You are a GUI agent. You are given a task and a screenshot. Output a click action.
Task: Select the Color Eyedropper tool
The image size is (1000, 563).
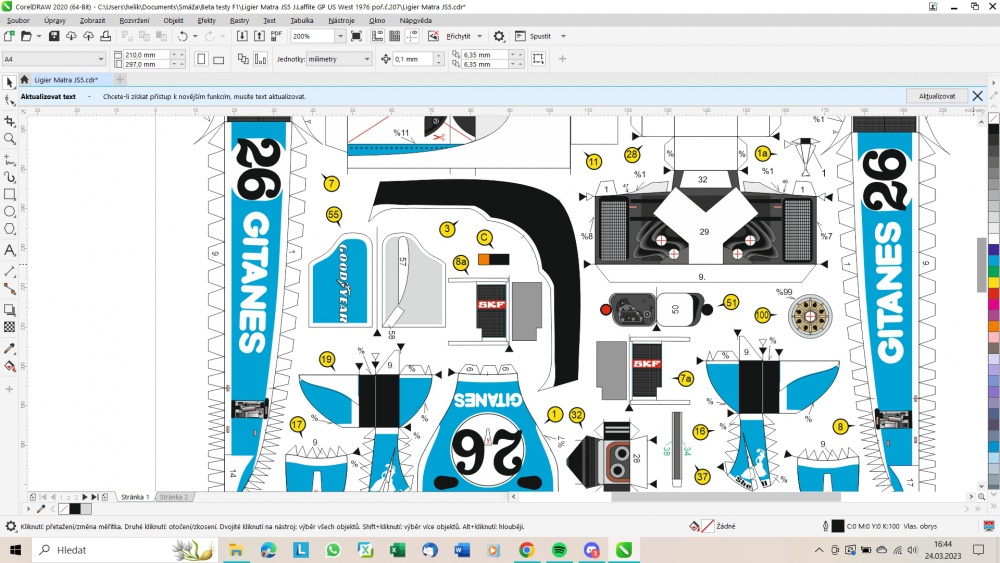(x=10, y=348)
